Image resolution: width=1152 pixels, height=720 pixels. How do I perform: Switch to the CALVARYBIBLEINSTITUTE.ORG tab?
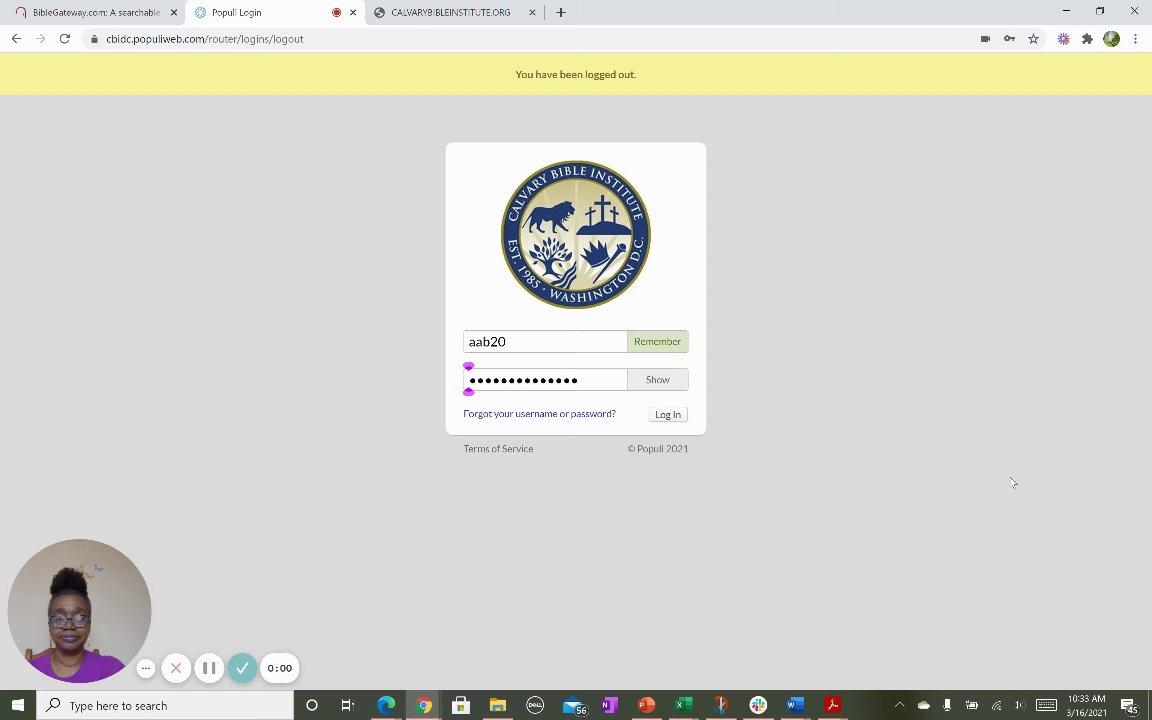pyautogui.click(x=450, y=12)
